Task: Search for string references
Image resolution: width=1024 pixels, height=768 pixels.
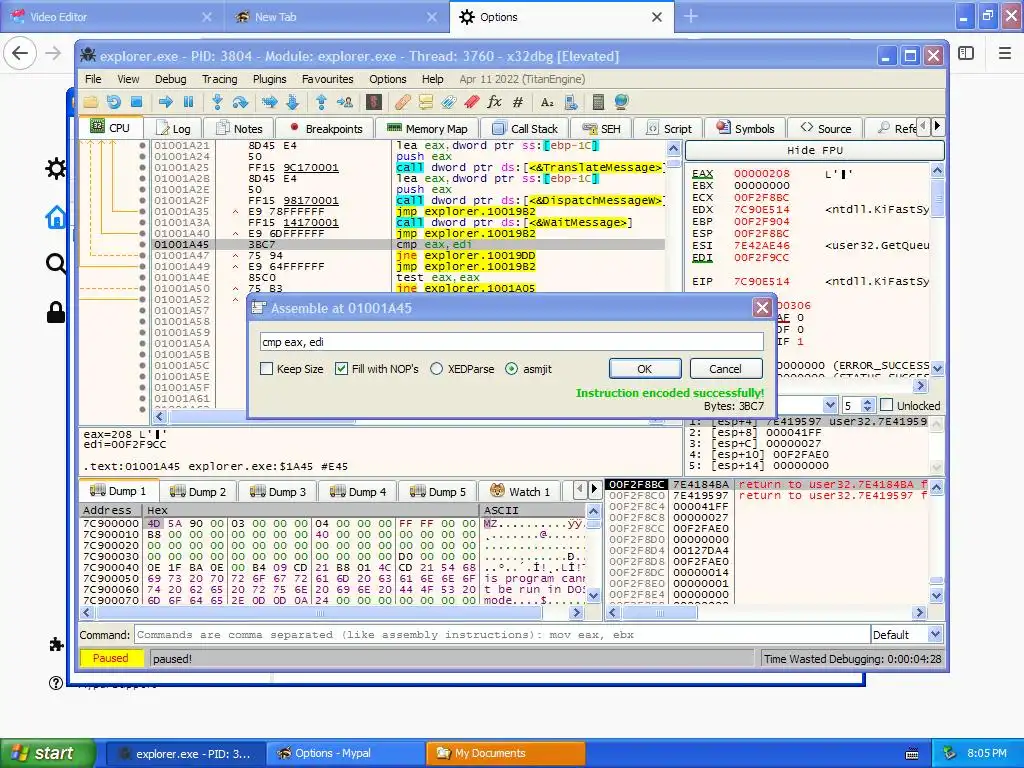Action: (x=547, y=102)
